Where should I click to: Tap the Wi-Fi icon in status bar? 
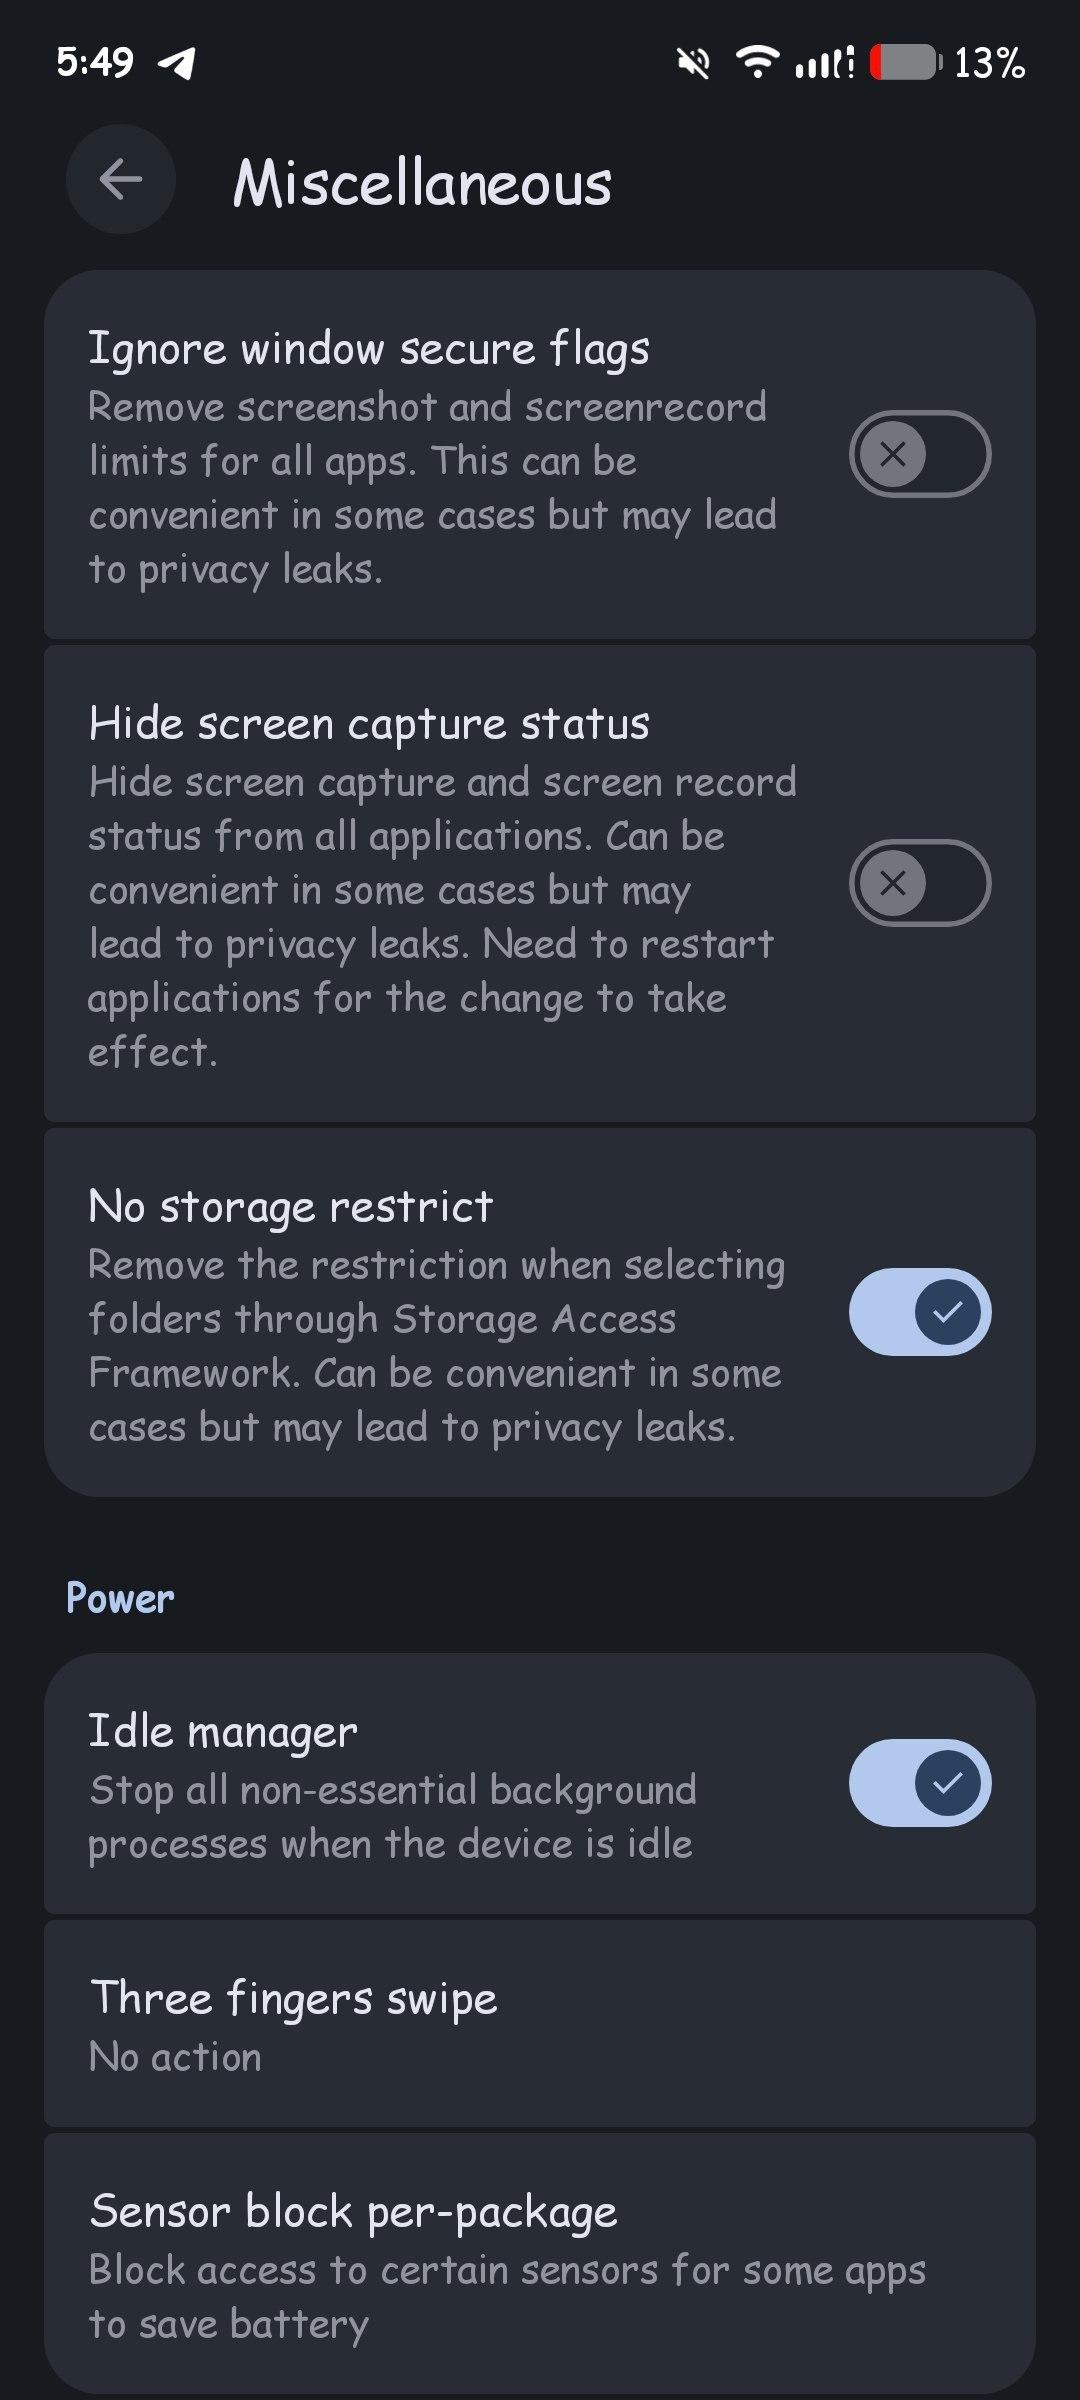tap(758, 62)
